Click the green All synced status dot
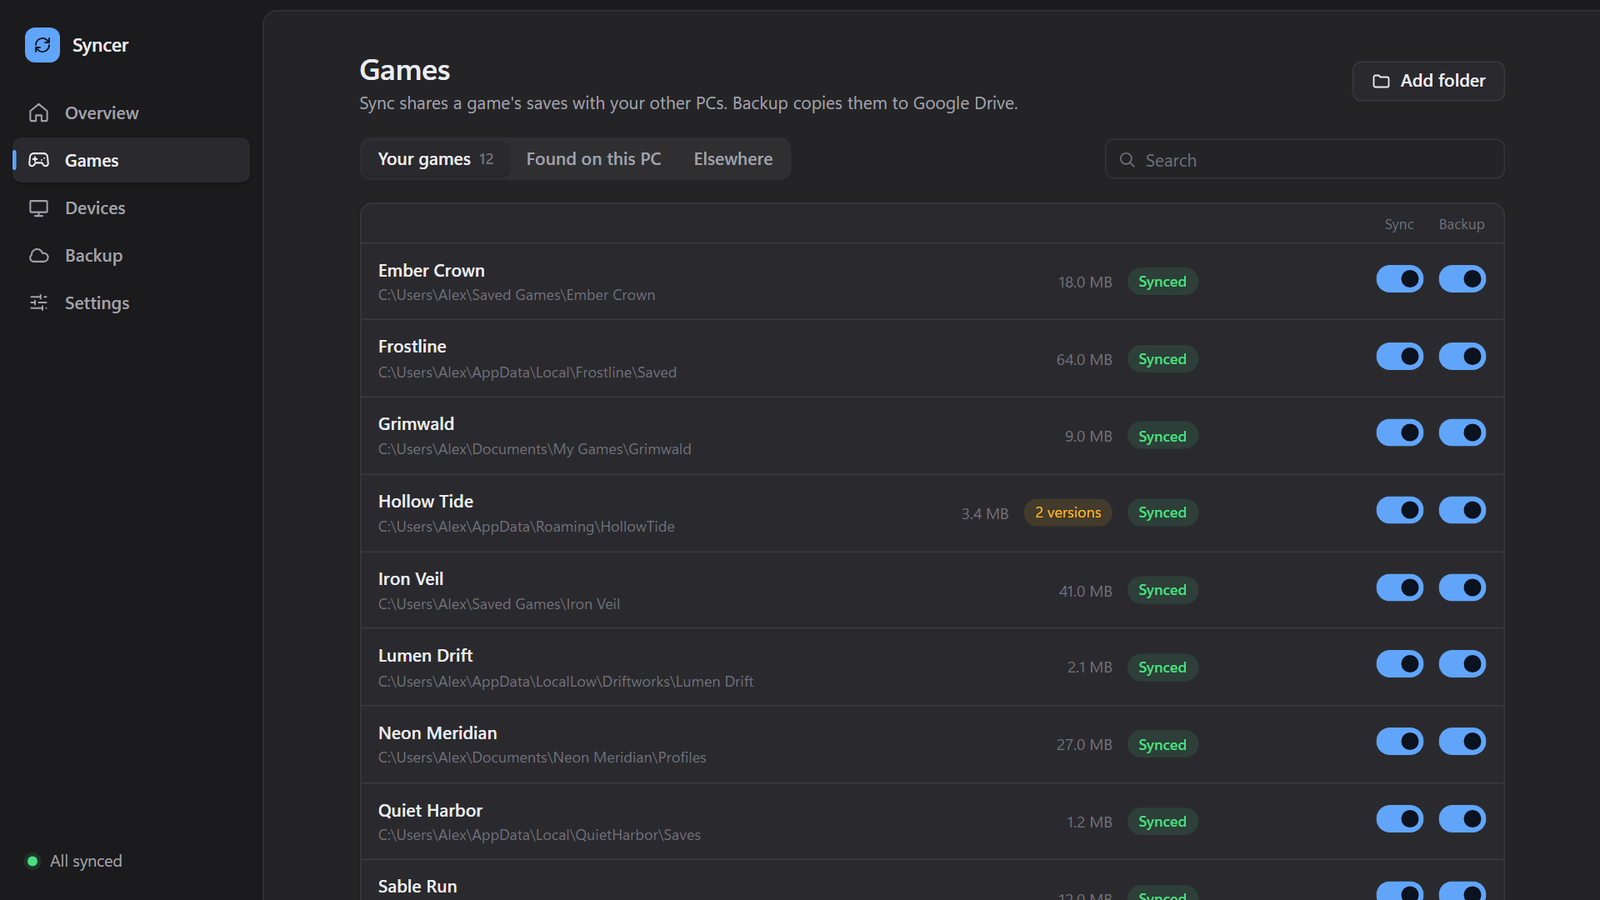The width and height of the screenshot is (1600, 900). pos(32,861)
